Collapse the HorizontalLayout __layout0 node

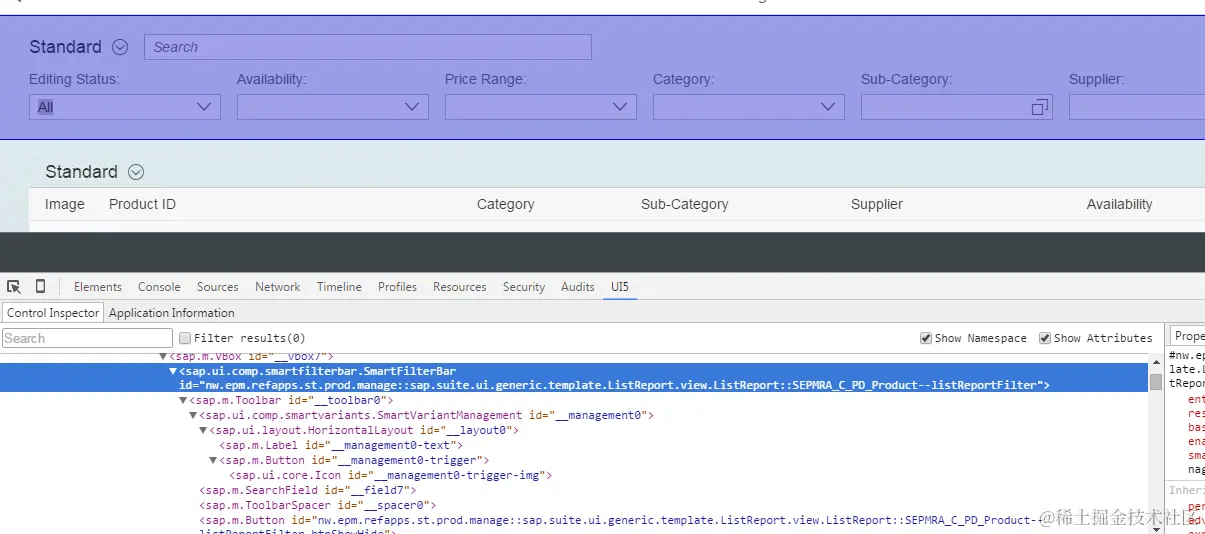[x=203, y=430]
